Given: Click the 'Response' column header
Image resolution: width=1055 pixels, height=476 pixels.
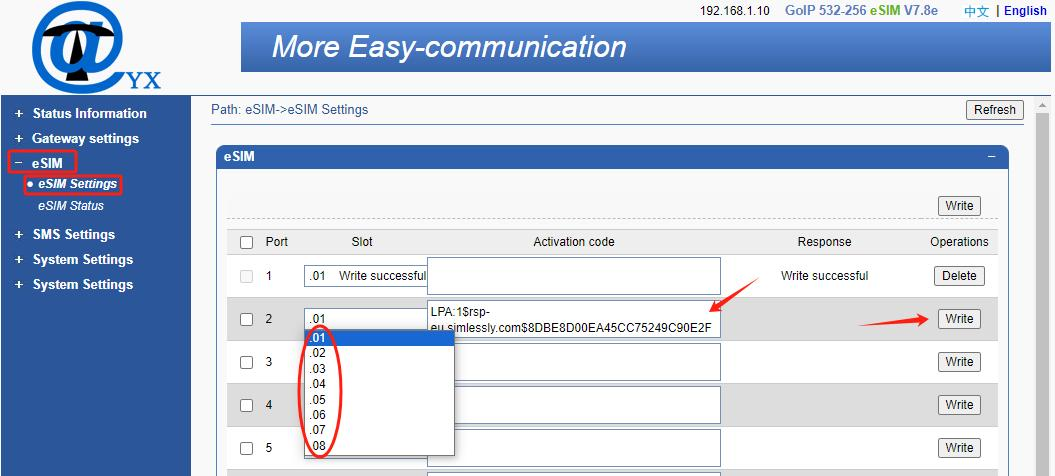Looking at the screenshot, I should (824, 242).
